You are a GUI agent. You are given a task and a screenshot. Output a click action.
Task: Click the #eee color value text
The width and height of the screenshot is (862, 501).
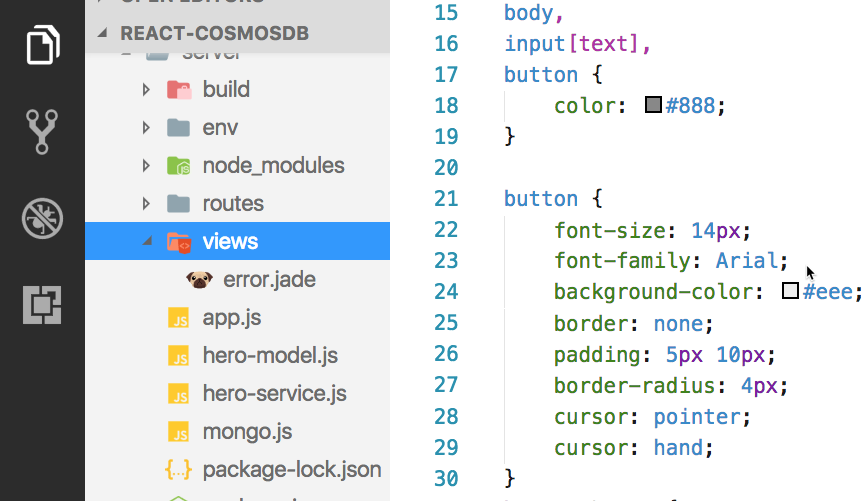827,291
